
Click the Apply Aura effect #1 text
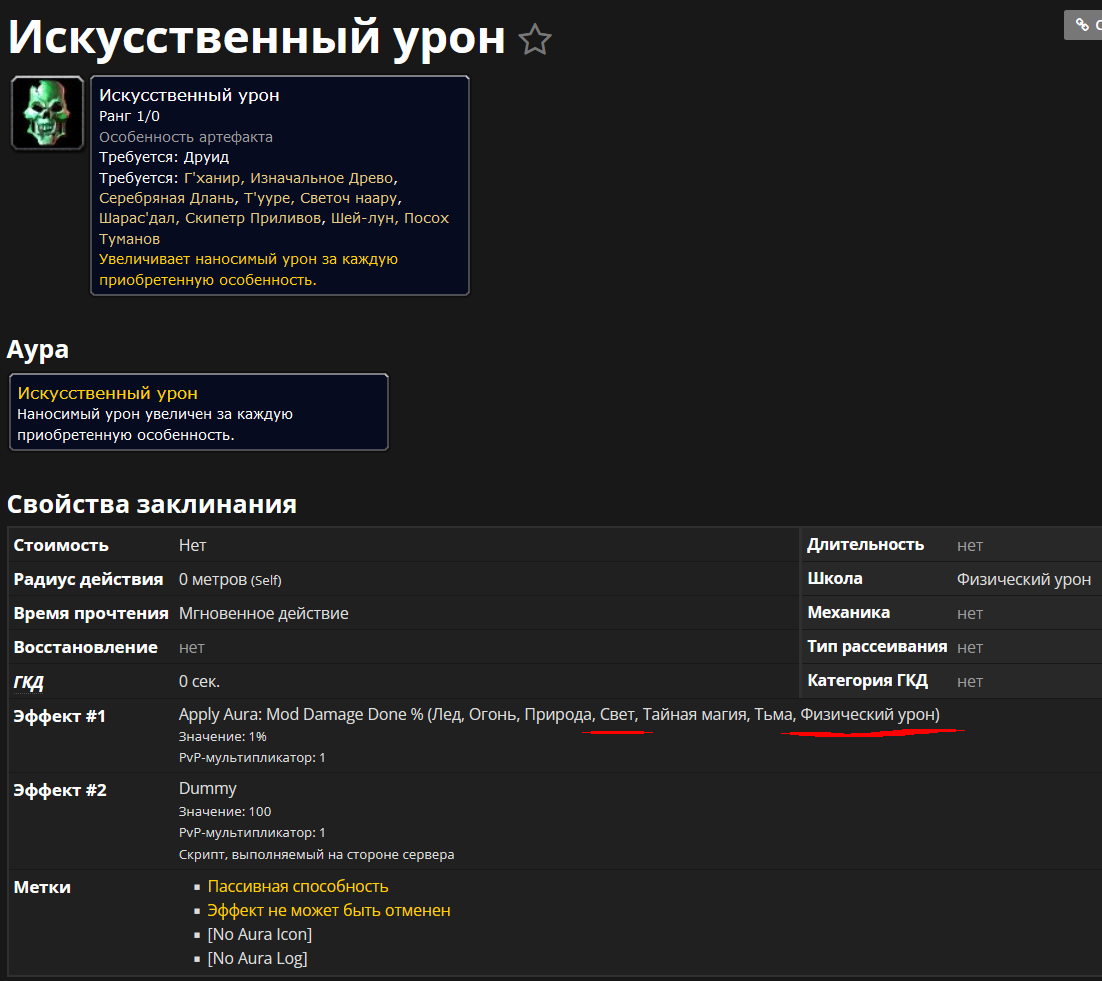(x=300, y=714)
